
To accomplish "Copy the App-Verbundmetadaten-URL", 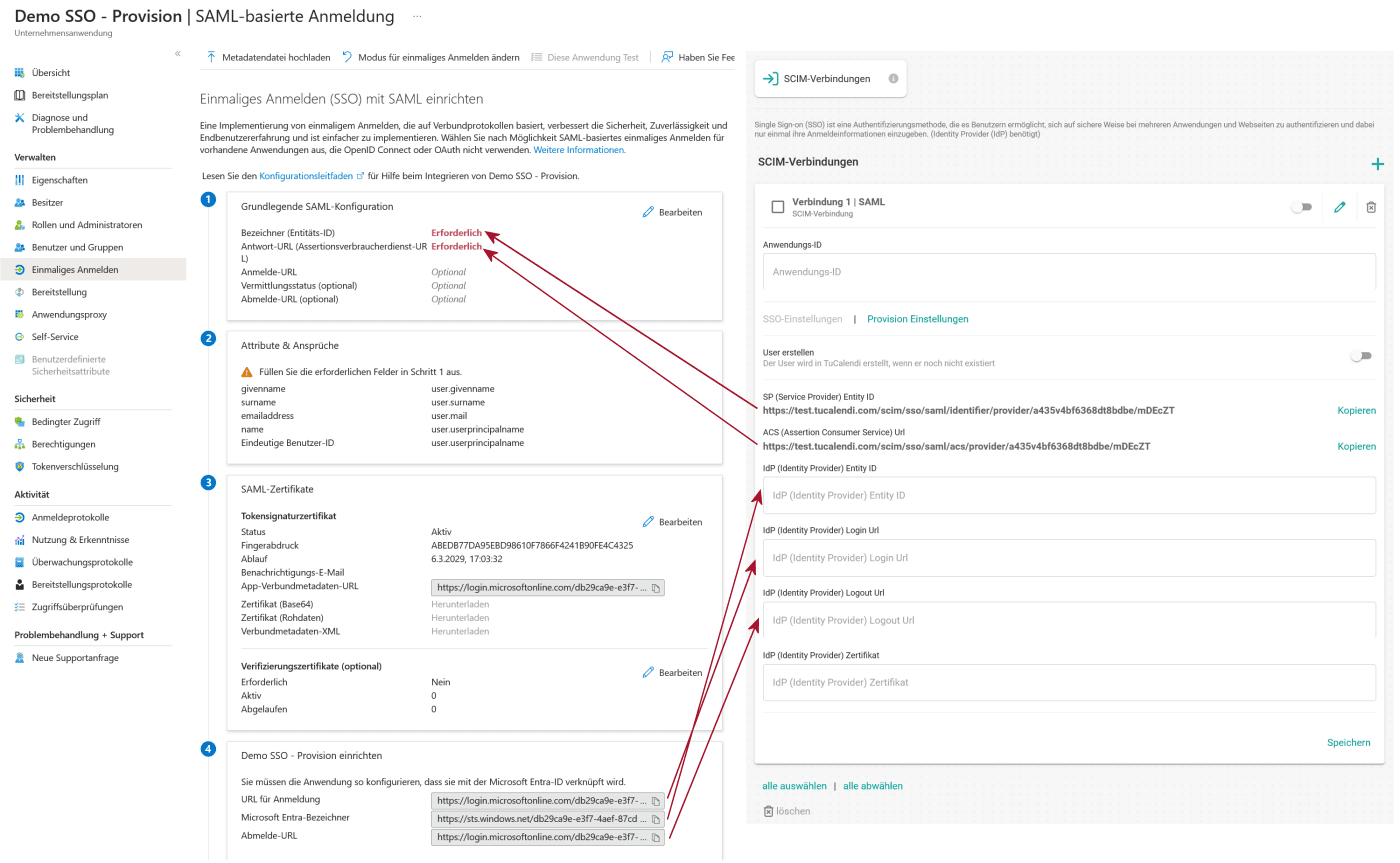I will pyautogui.click(x=656, y=588).
